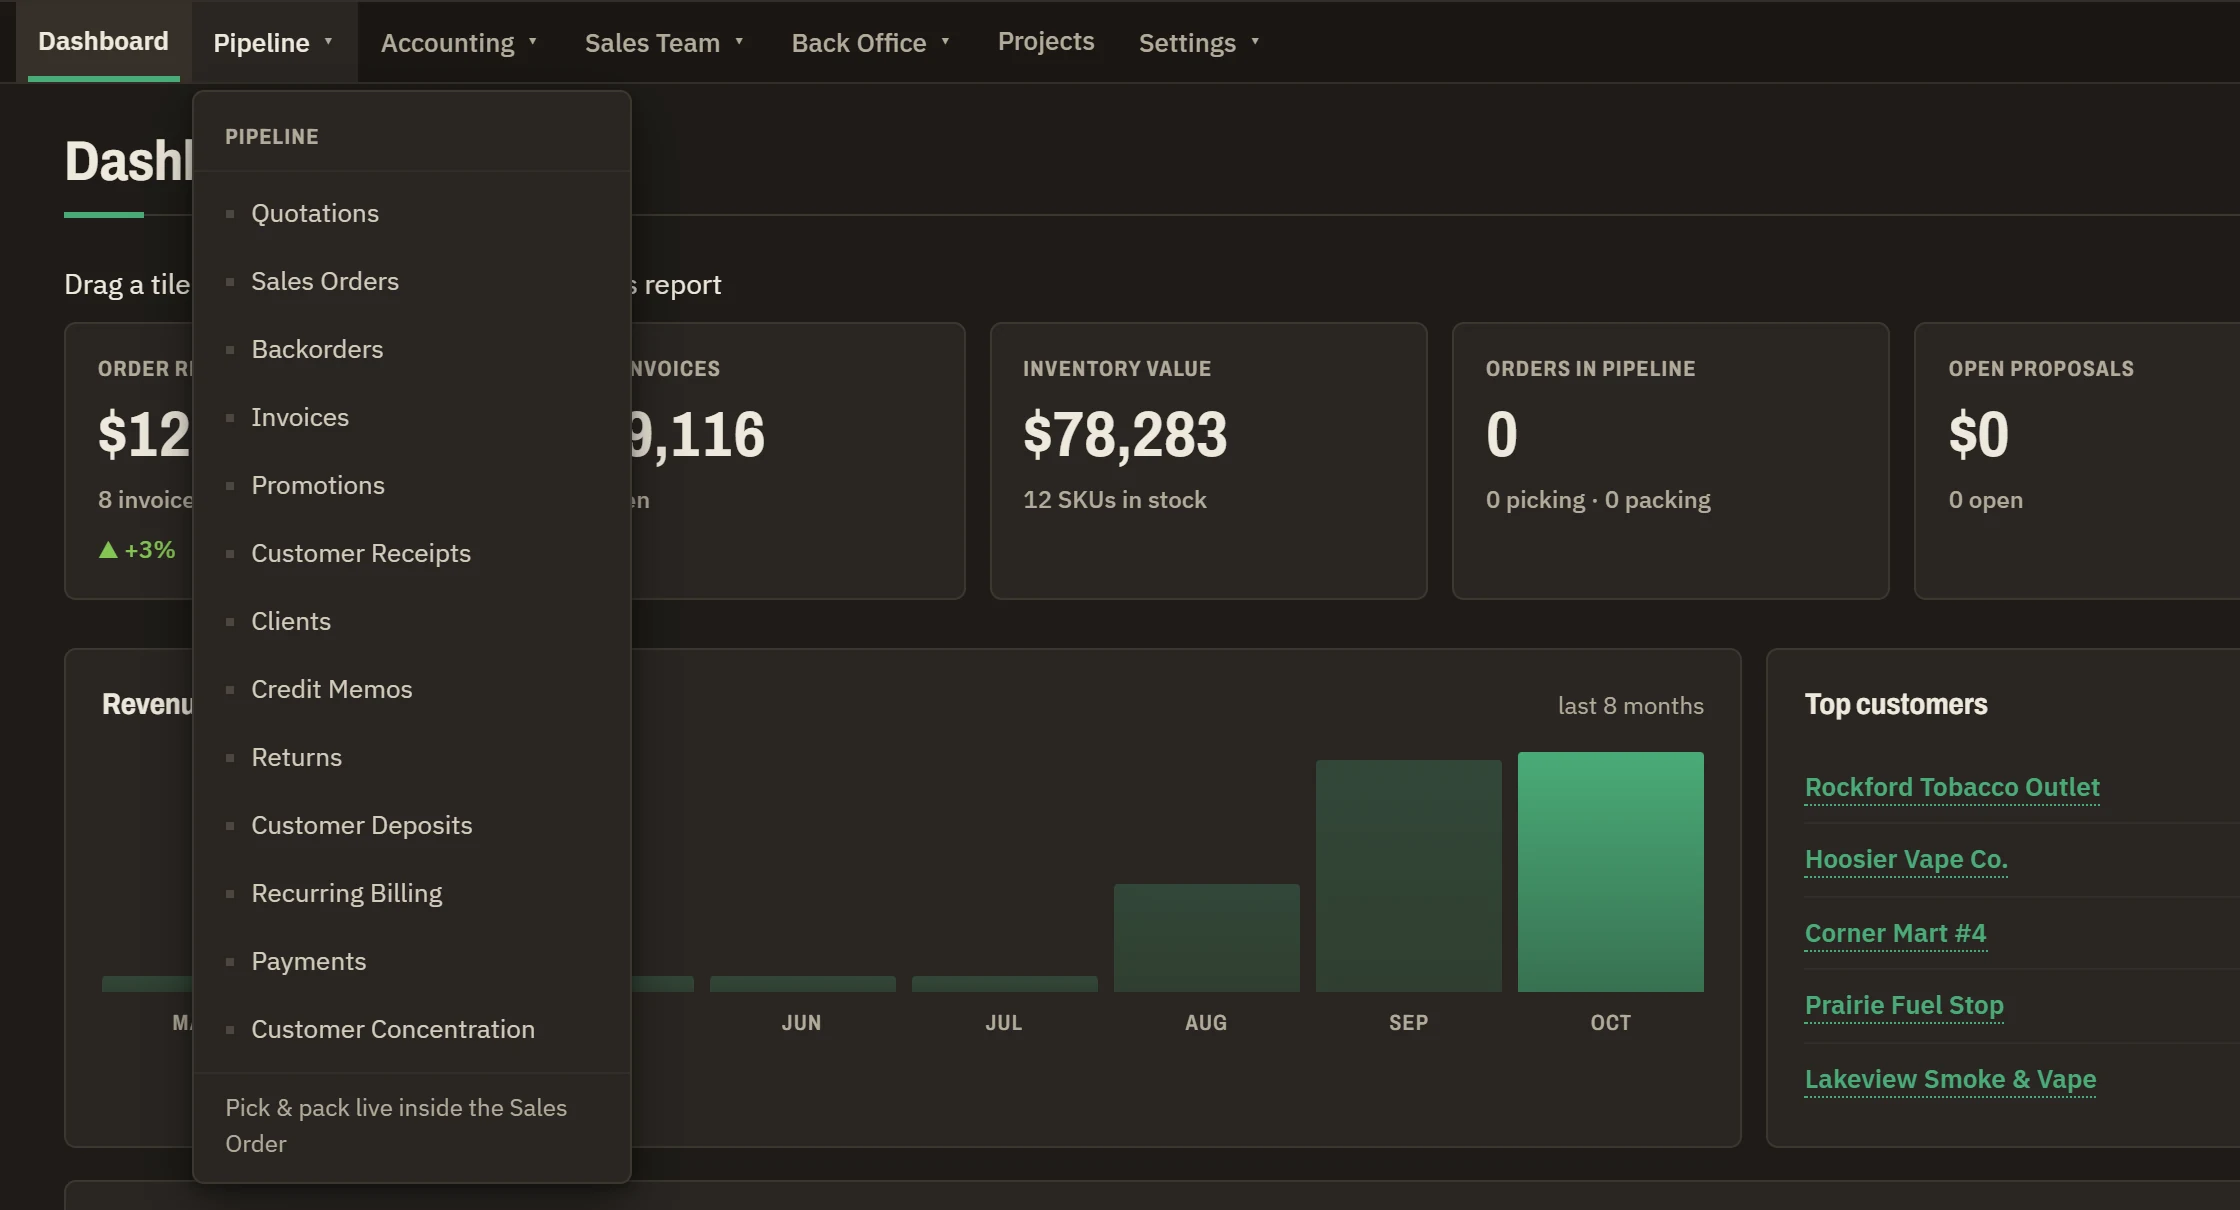Open Sales Orders menu entry

411,281
